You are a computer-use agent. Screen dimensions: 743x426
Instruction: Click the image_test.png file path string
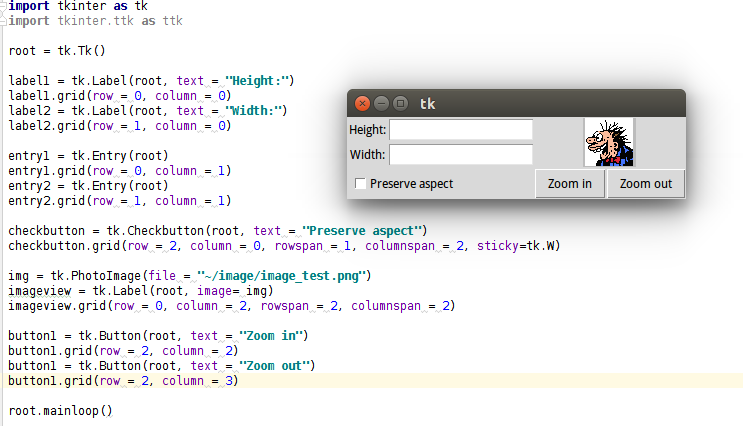[x=281, y=276]
